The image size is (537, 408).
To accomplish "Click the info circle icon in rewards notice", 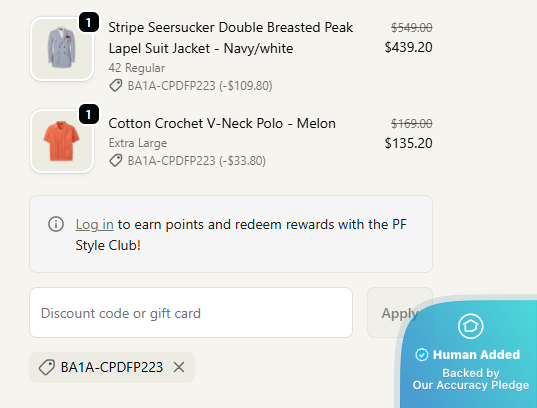I will click(x=56, y=224).
